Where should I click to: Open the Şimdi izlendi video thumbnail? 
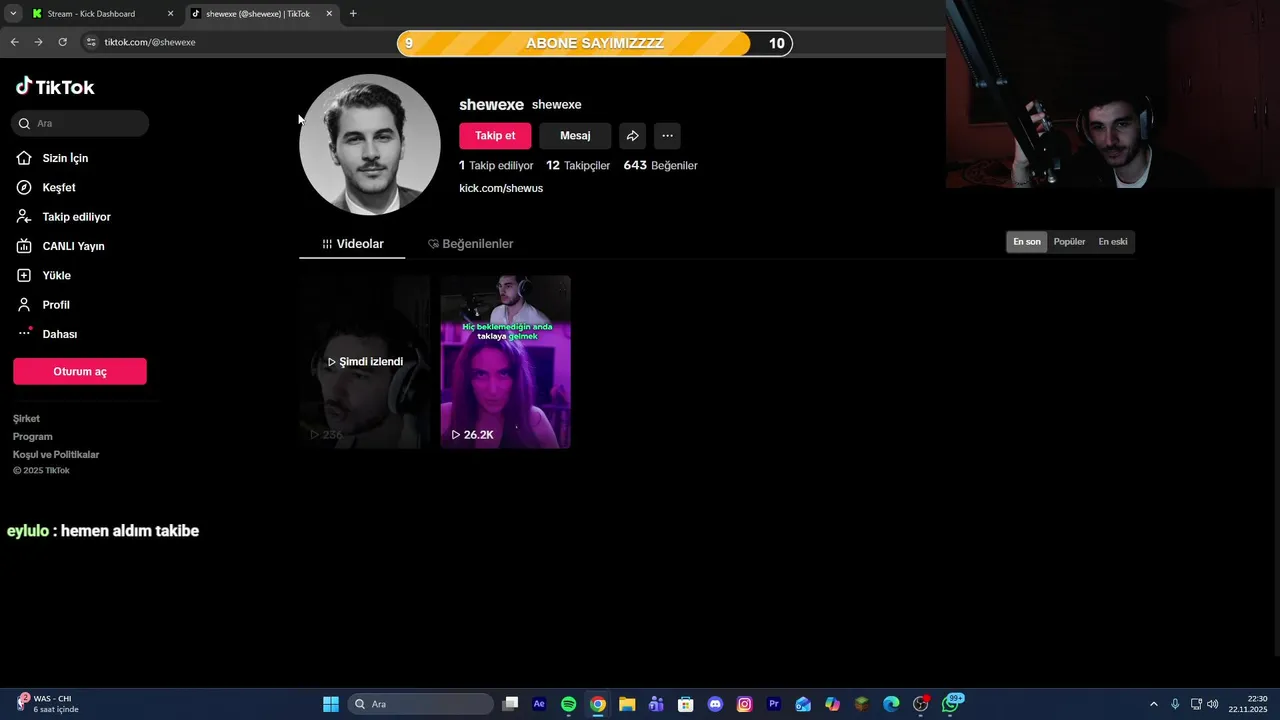pyautogui.click(x=365, y=362)
